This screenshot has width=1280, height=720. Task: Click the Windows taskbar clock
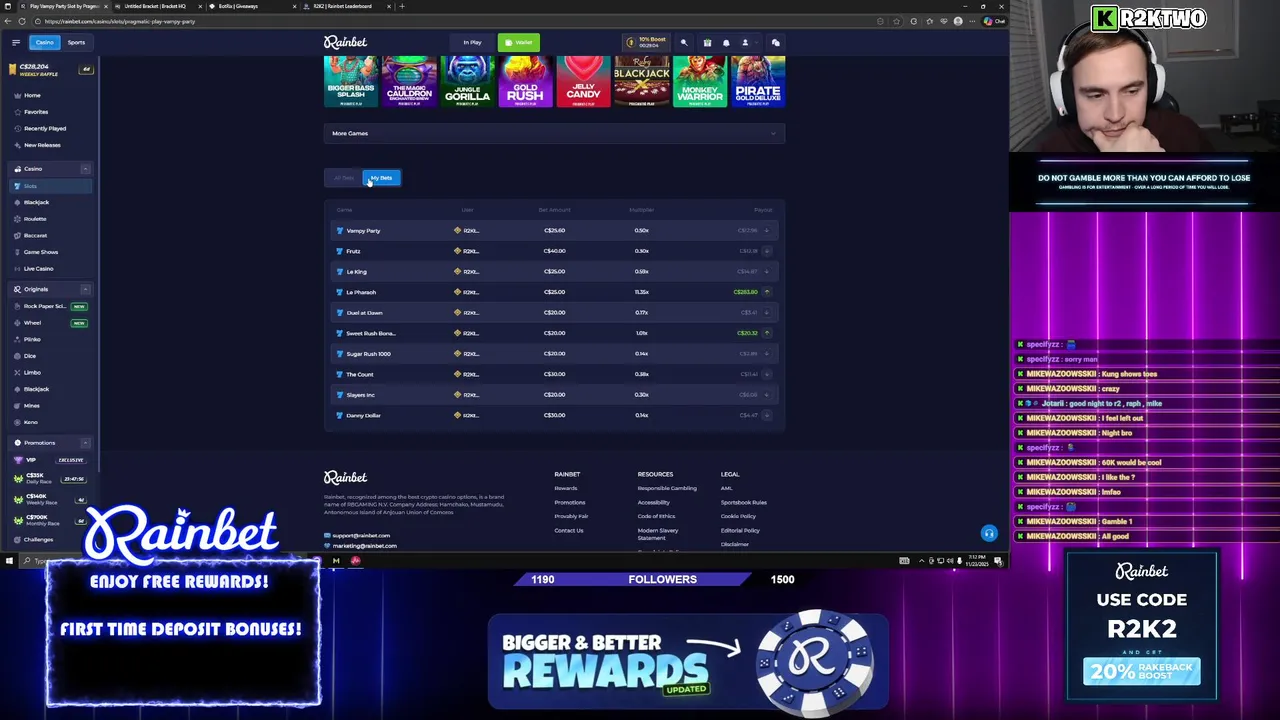point(976,561)
